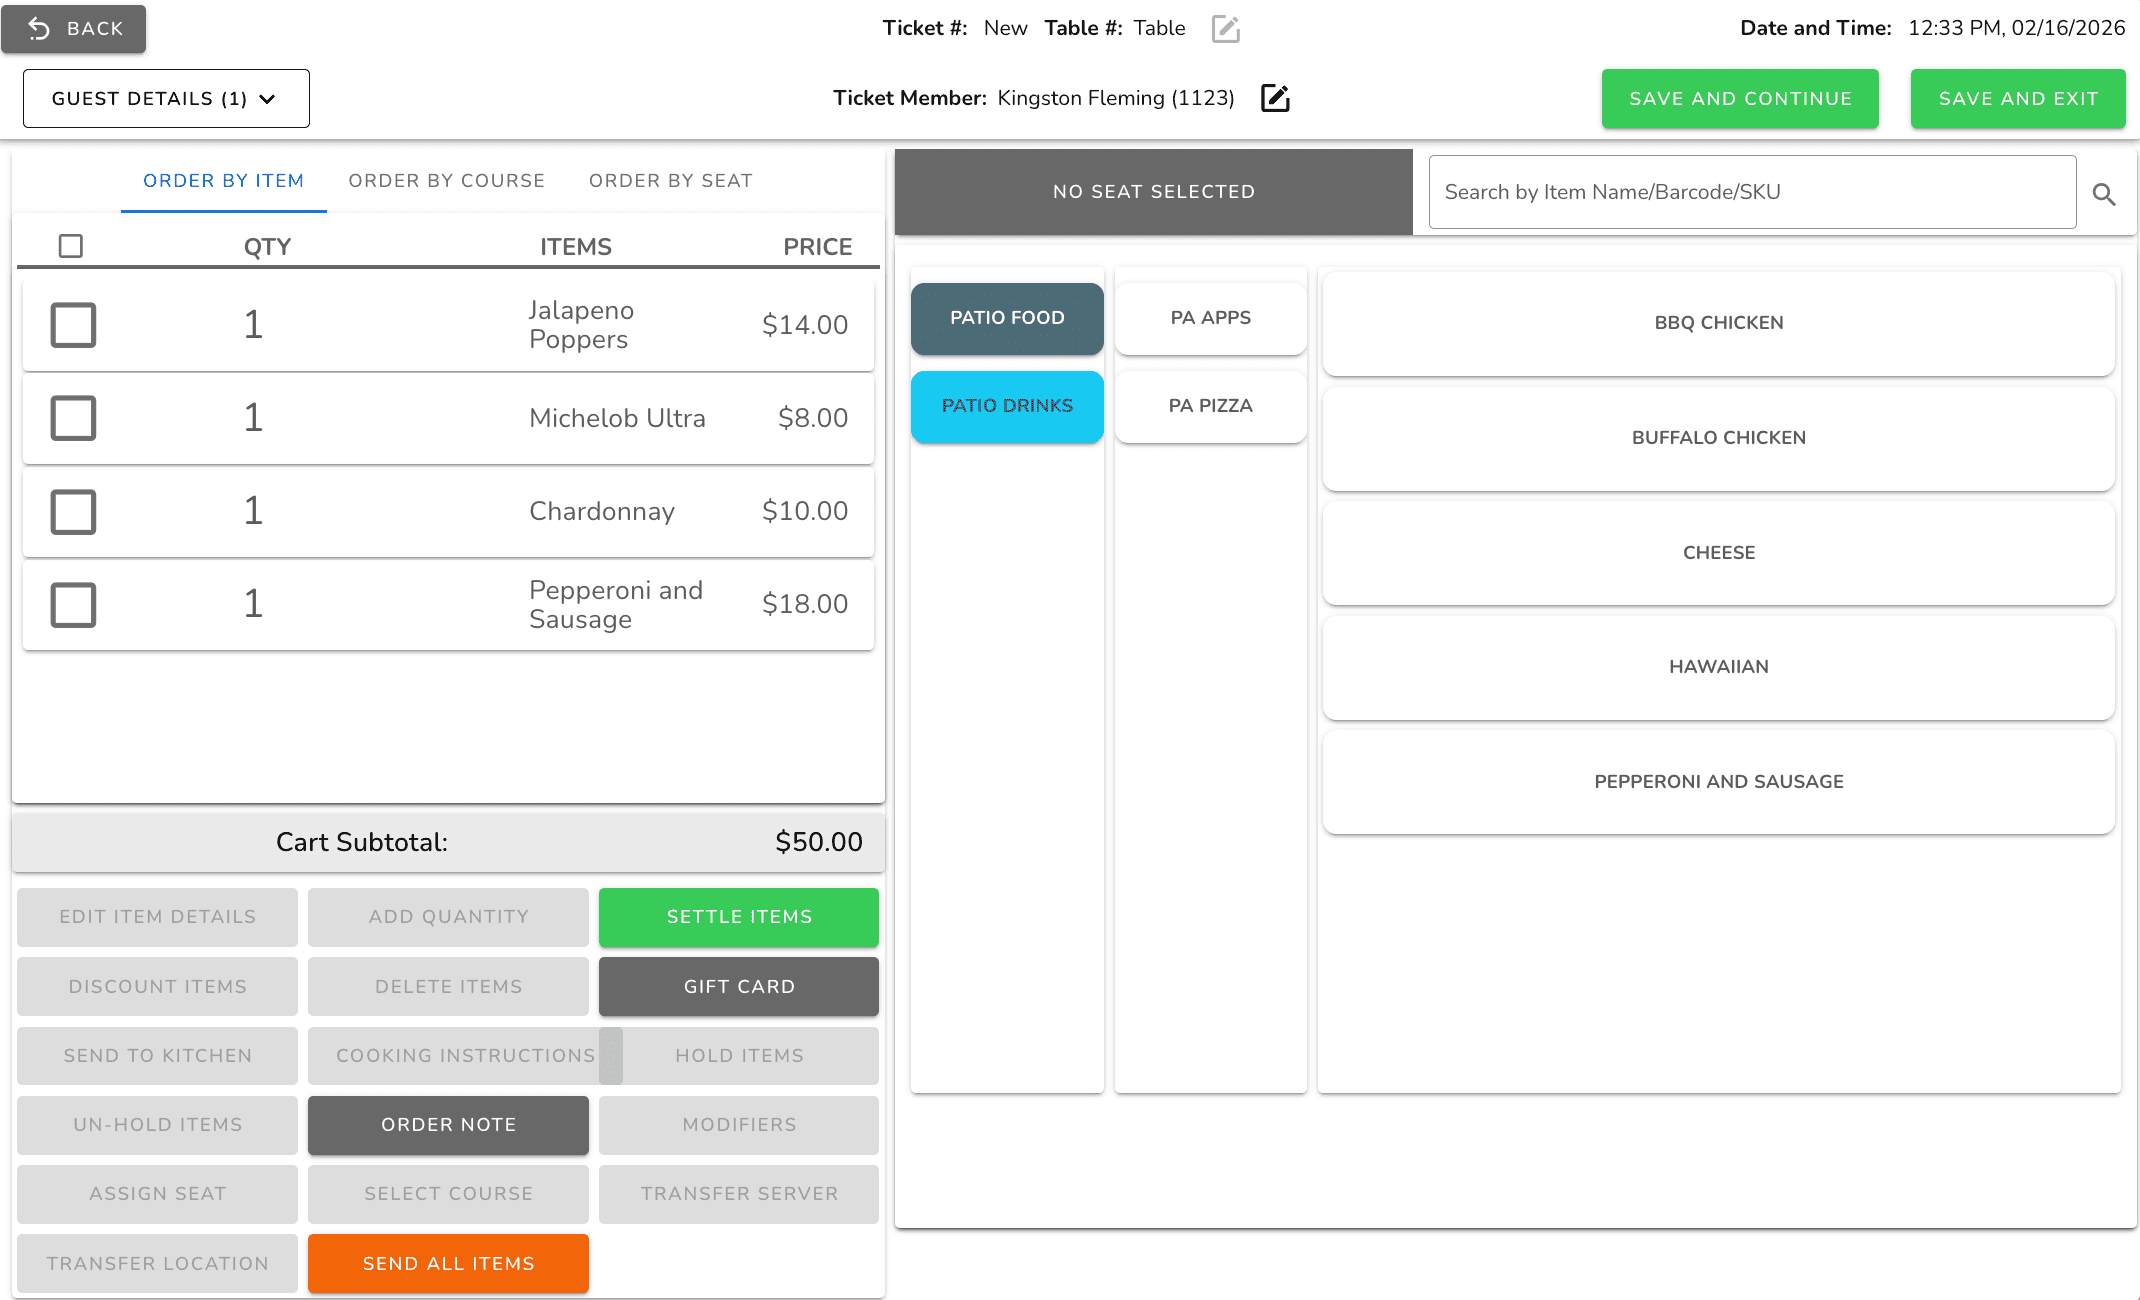Click the Order Note button
Viewport: 2140px width, 1300px height.
(448, 1125)
